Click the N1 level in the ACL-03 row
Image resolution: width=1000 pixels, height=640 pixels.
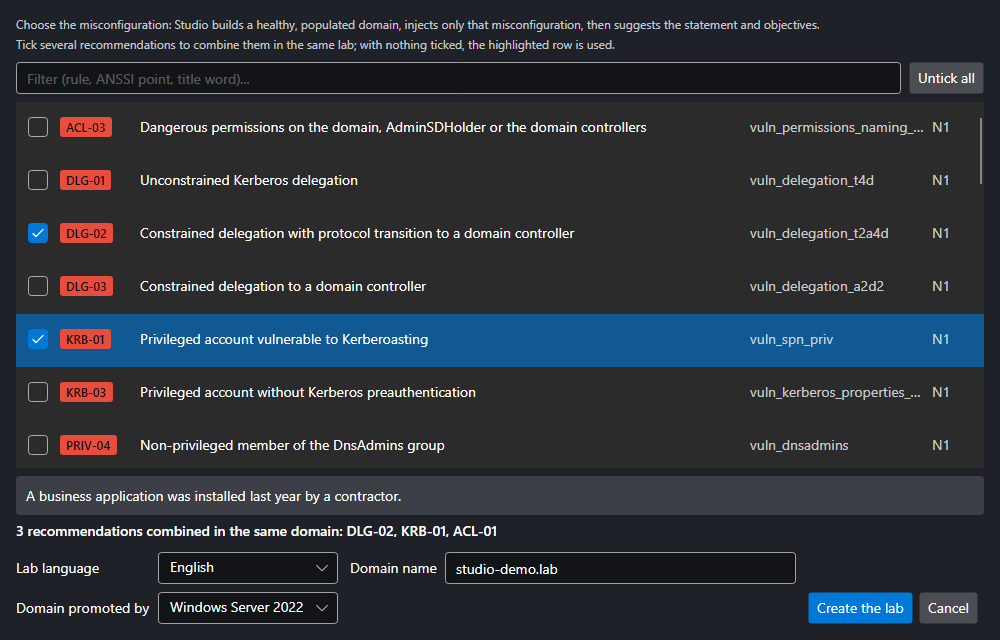[x=941, y=127]
